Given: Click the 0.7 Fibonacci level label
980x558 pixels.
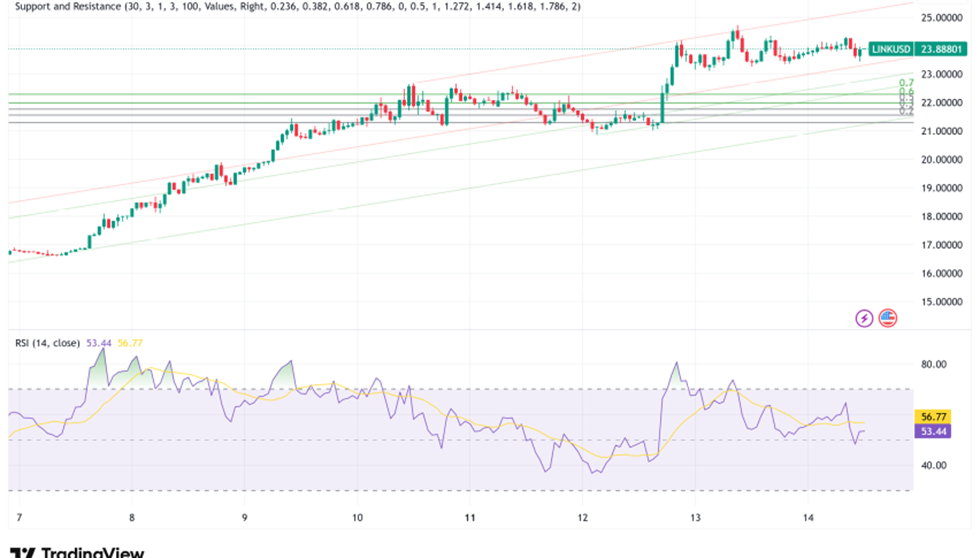Looking at the screenshot, I should pos(905,83).
